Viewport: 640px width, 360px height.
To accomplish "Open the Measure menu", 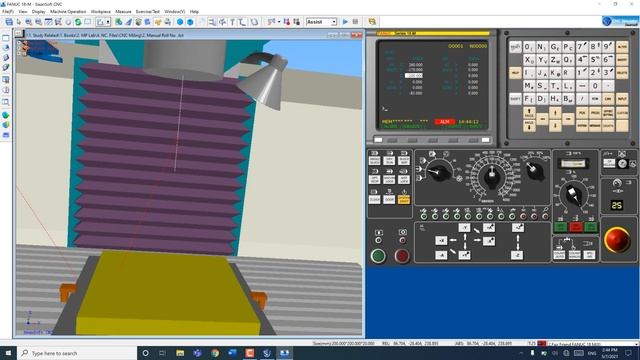I will point(123,11).
